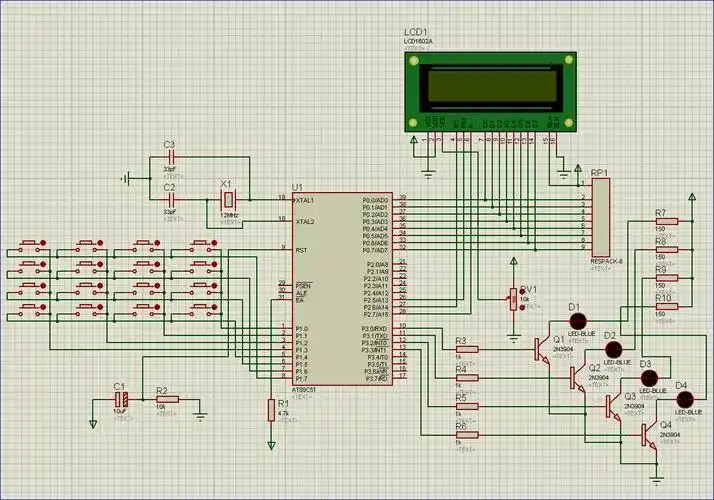Select the X1 12MHz crystal symbol
Image resolution: width=714 pixels, height=500 pixels.
point(228,201)
